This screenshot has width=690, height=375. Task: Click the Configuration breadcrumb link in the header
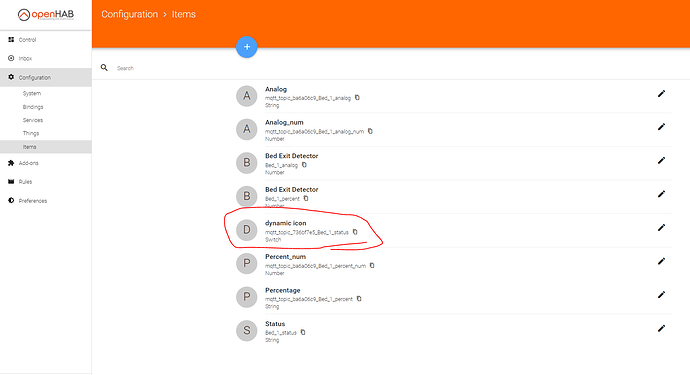pyautogui.click(x=129, y=14)
